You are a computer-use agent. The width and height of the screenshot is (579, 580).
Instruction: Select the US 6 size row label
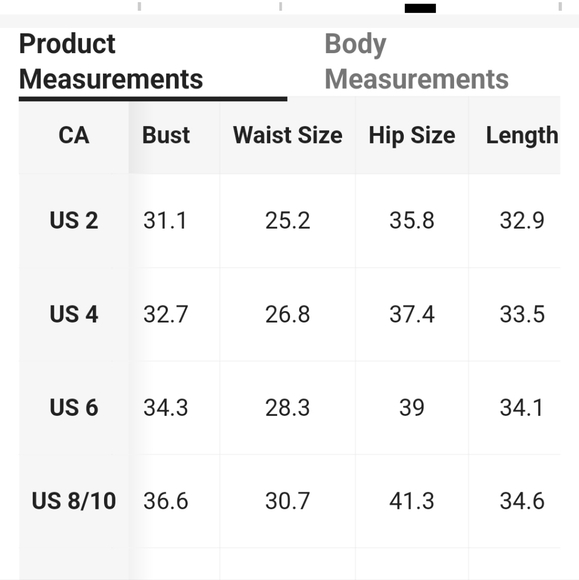coord(74,408)
